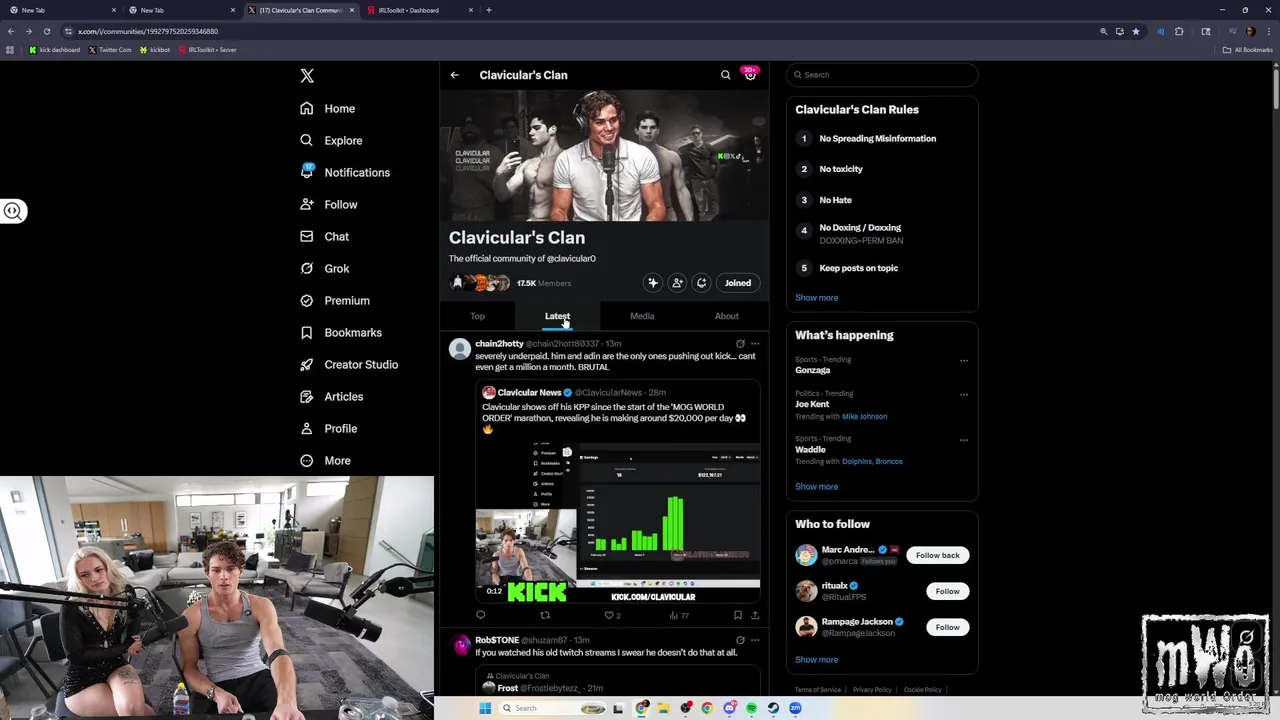Click invite member icon beside Joined
Screen dimensions: 1280x720
677,283
